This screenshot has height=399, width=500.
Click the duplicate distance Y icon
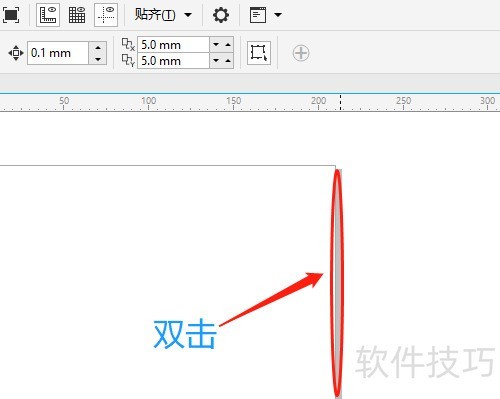[x=128, y=61]
